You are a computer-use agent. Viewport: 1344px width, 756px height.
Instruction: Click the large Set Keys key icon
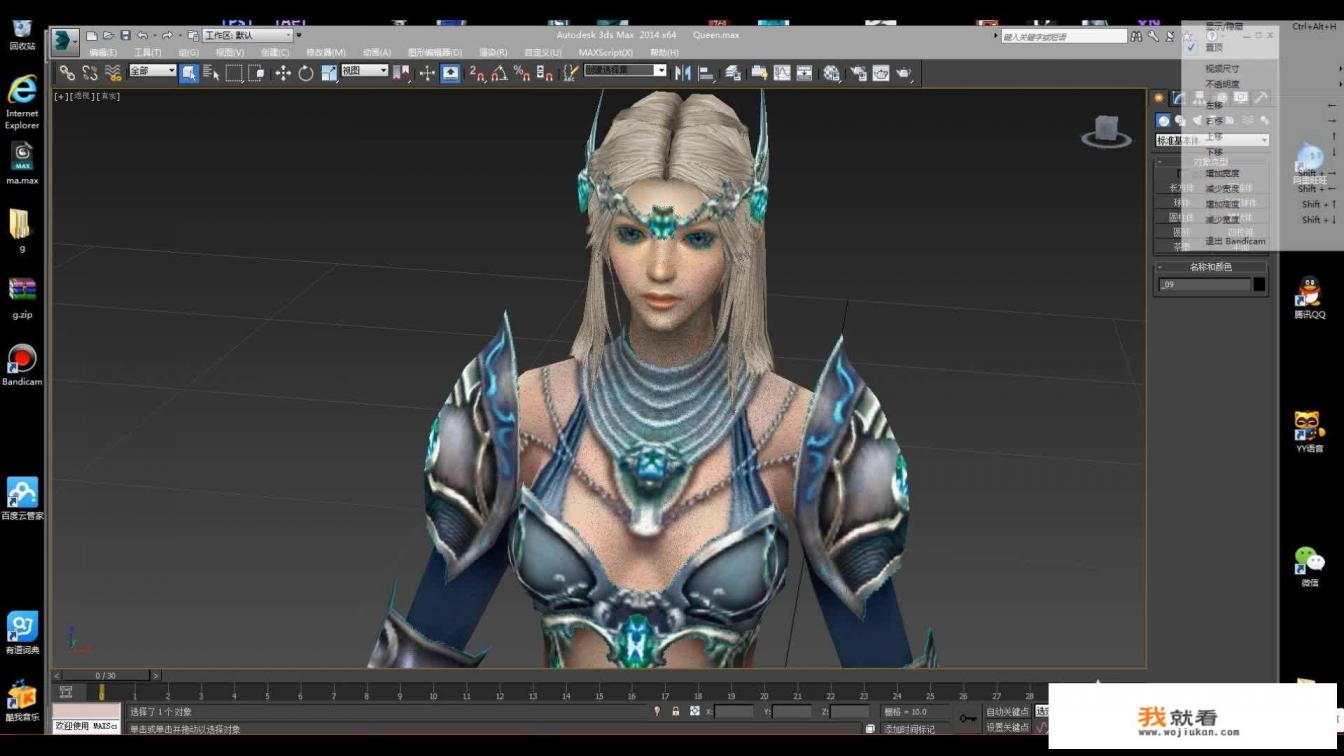tap(968, 719)
